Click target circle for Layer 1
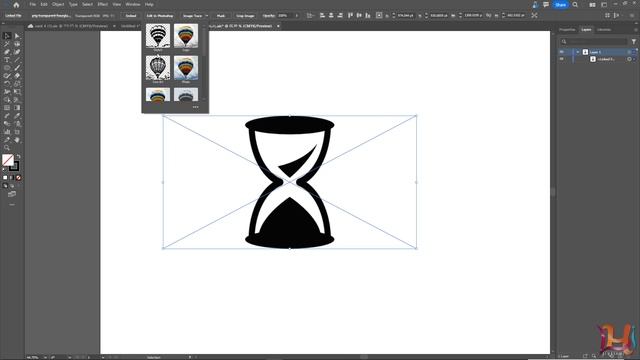This screenshot has width=640, height=360. pyautogui.click(x=629, y=52)
